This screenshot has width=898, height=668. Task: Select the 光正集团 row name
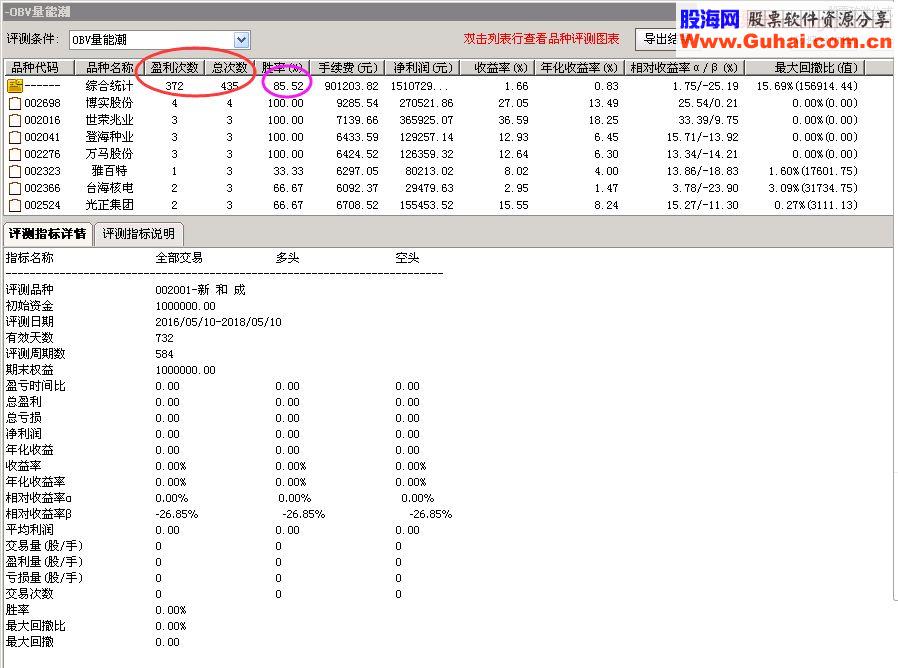click(x=109, y=205)
